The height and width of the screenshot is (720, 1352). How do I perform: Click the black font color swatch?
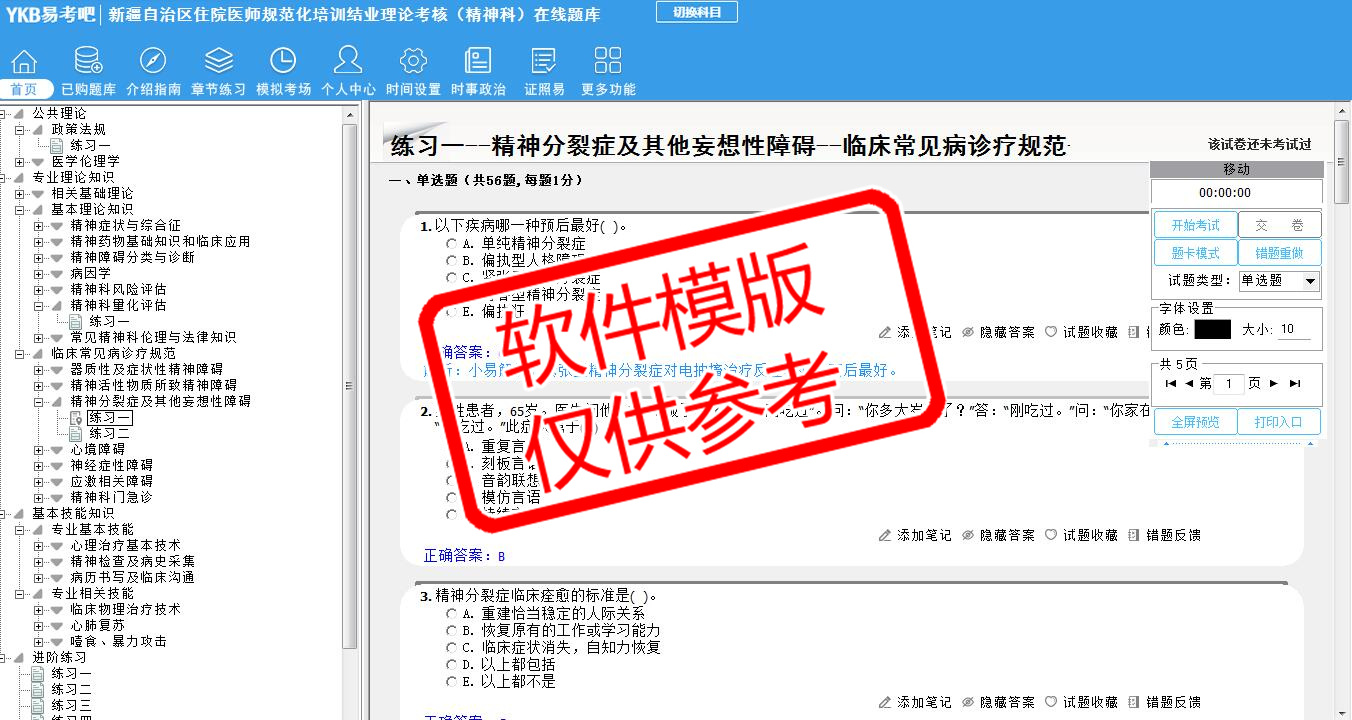1212,329
